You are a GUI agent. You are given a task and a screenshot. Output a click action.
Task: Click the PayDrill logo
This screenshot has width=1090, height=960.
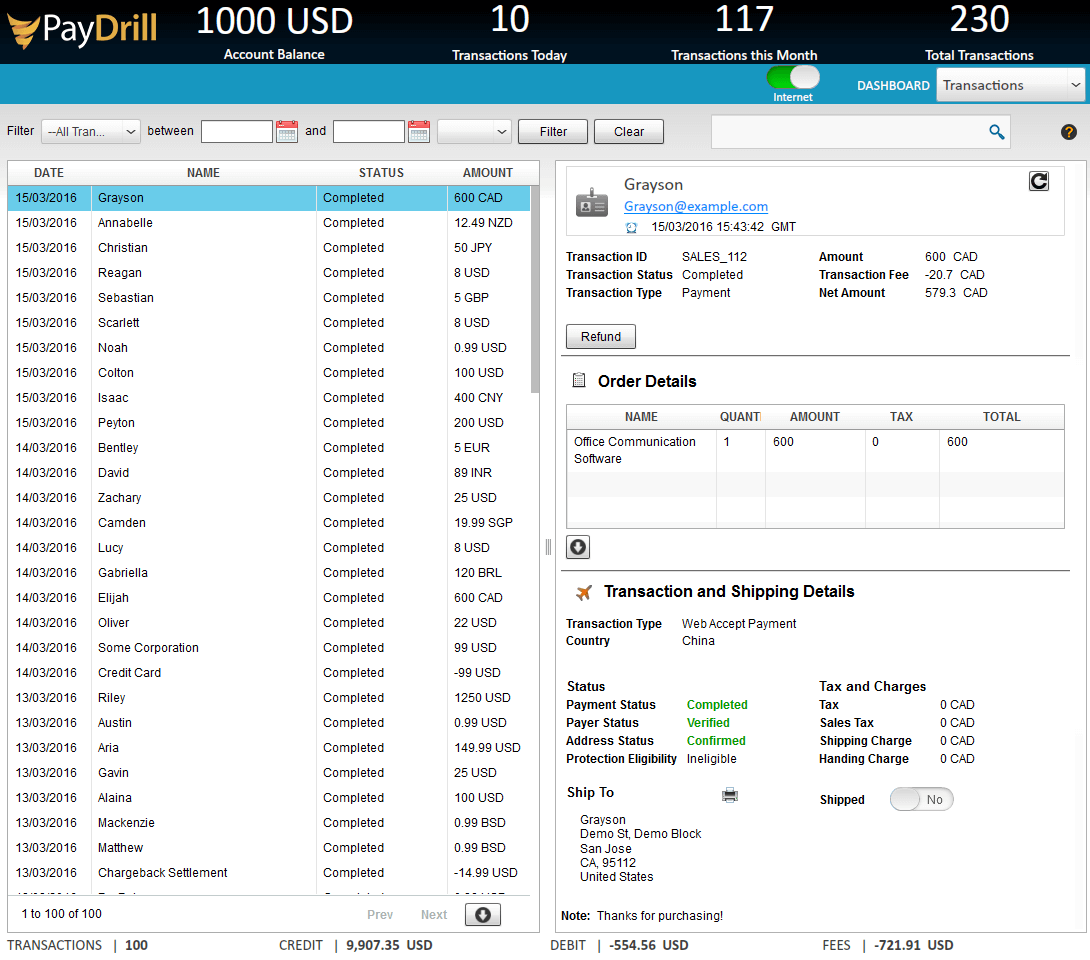tap(81, 30)
